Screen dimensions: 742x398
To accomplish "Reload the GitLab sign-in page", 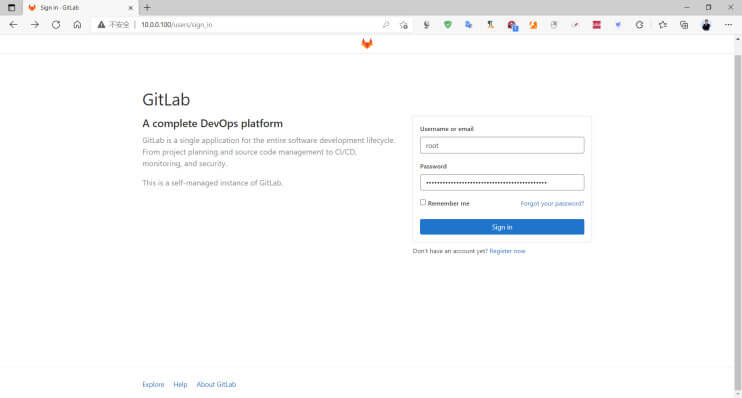I will 56,25.
